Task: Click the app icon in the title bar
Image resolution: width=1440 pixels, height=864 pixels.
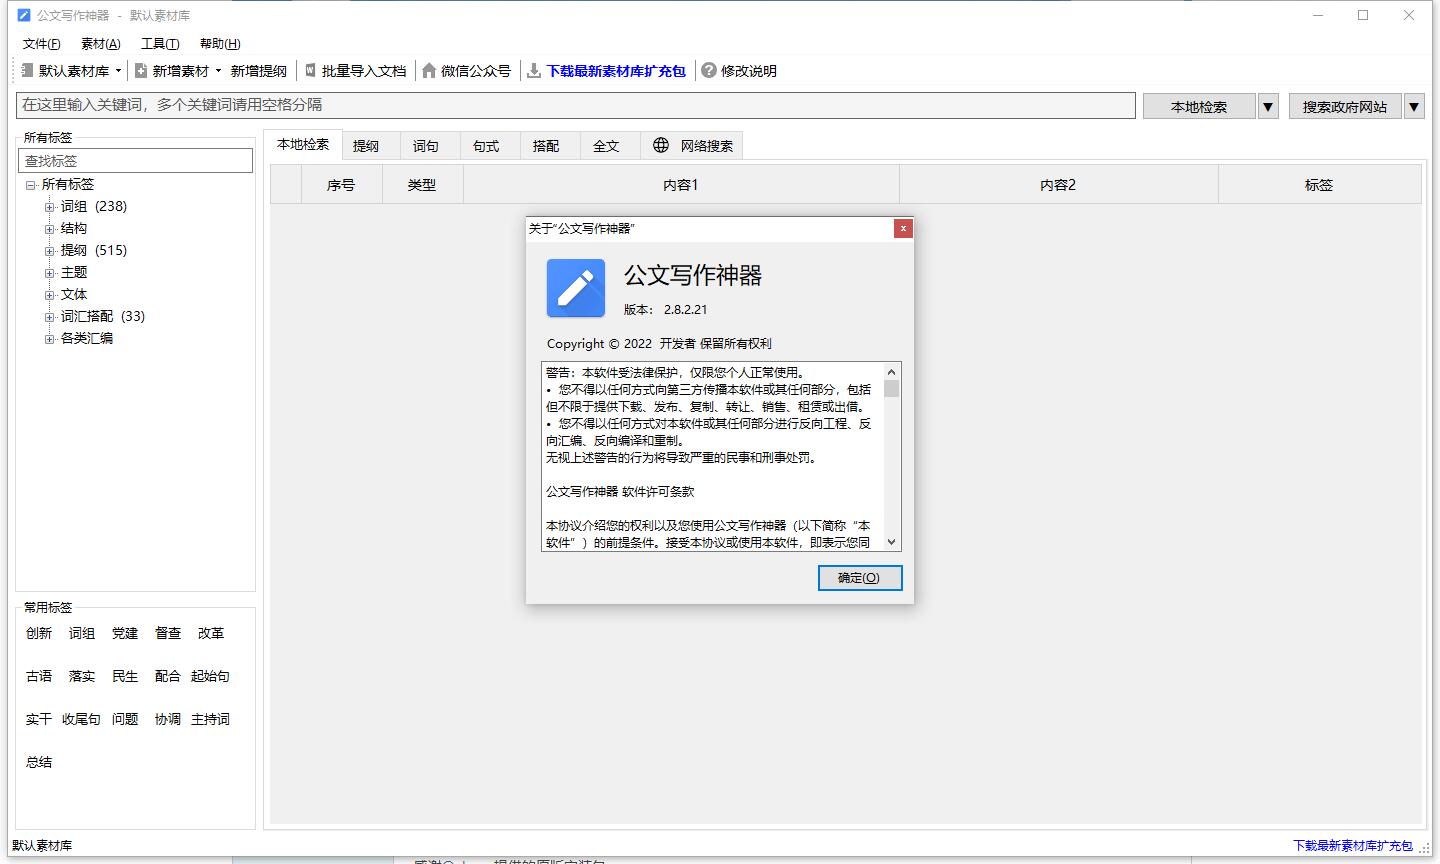Action: pyautogui.click(x=24, y=15)
